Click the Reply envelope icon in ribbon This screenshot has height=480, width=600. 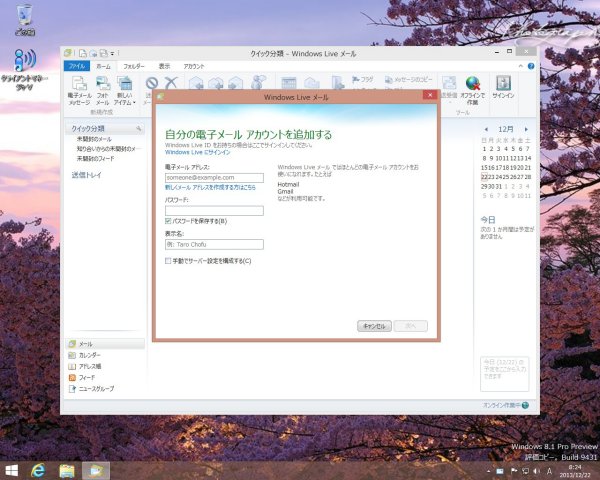[x=196, y=83]
